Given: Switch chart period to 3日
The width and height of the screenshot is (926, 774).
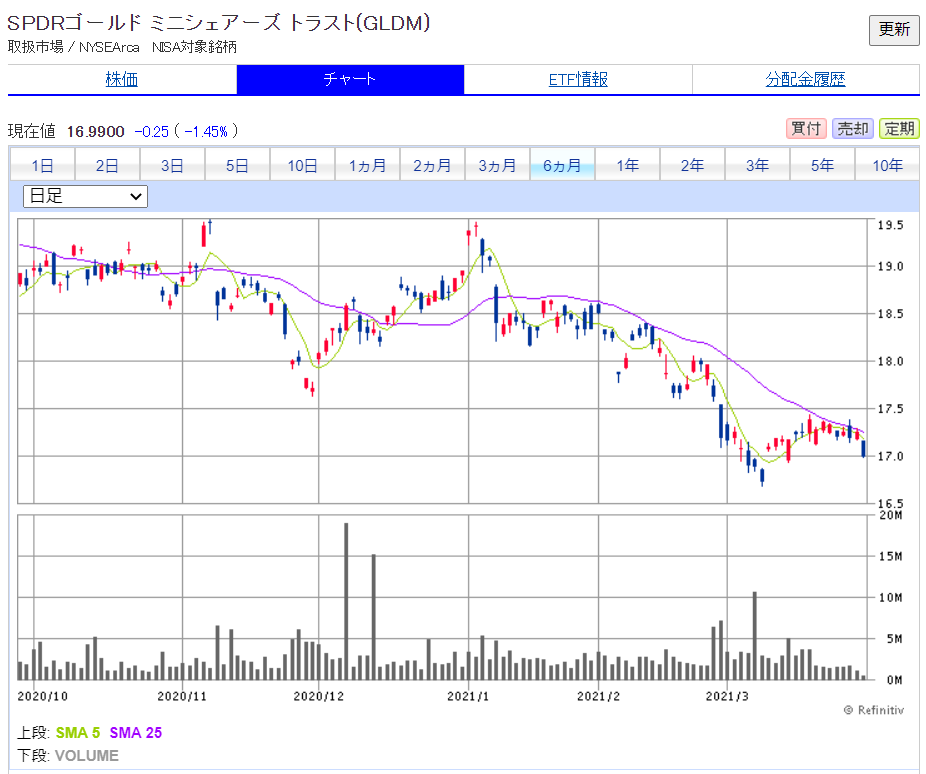Looking at the screenshot, I should coord(172,165).
